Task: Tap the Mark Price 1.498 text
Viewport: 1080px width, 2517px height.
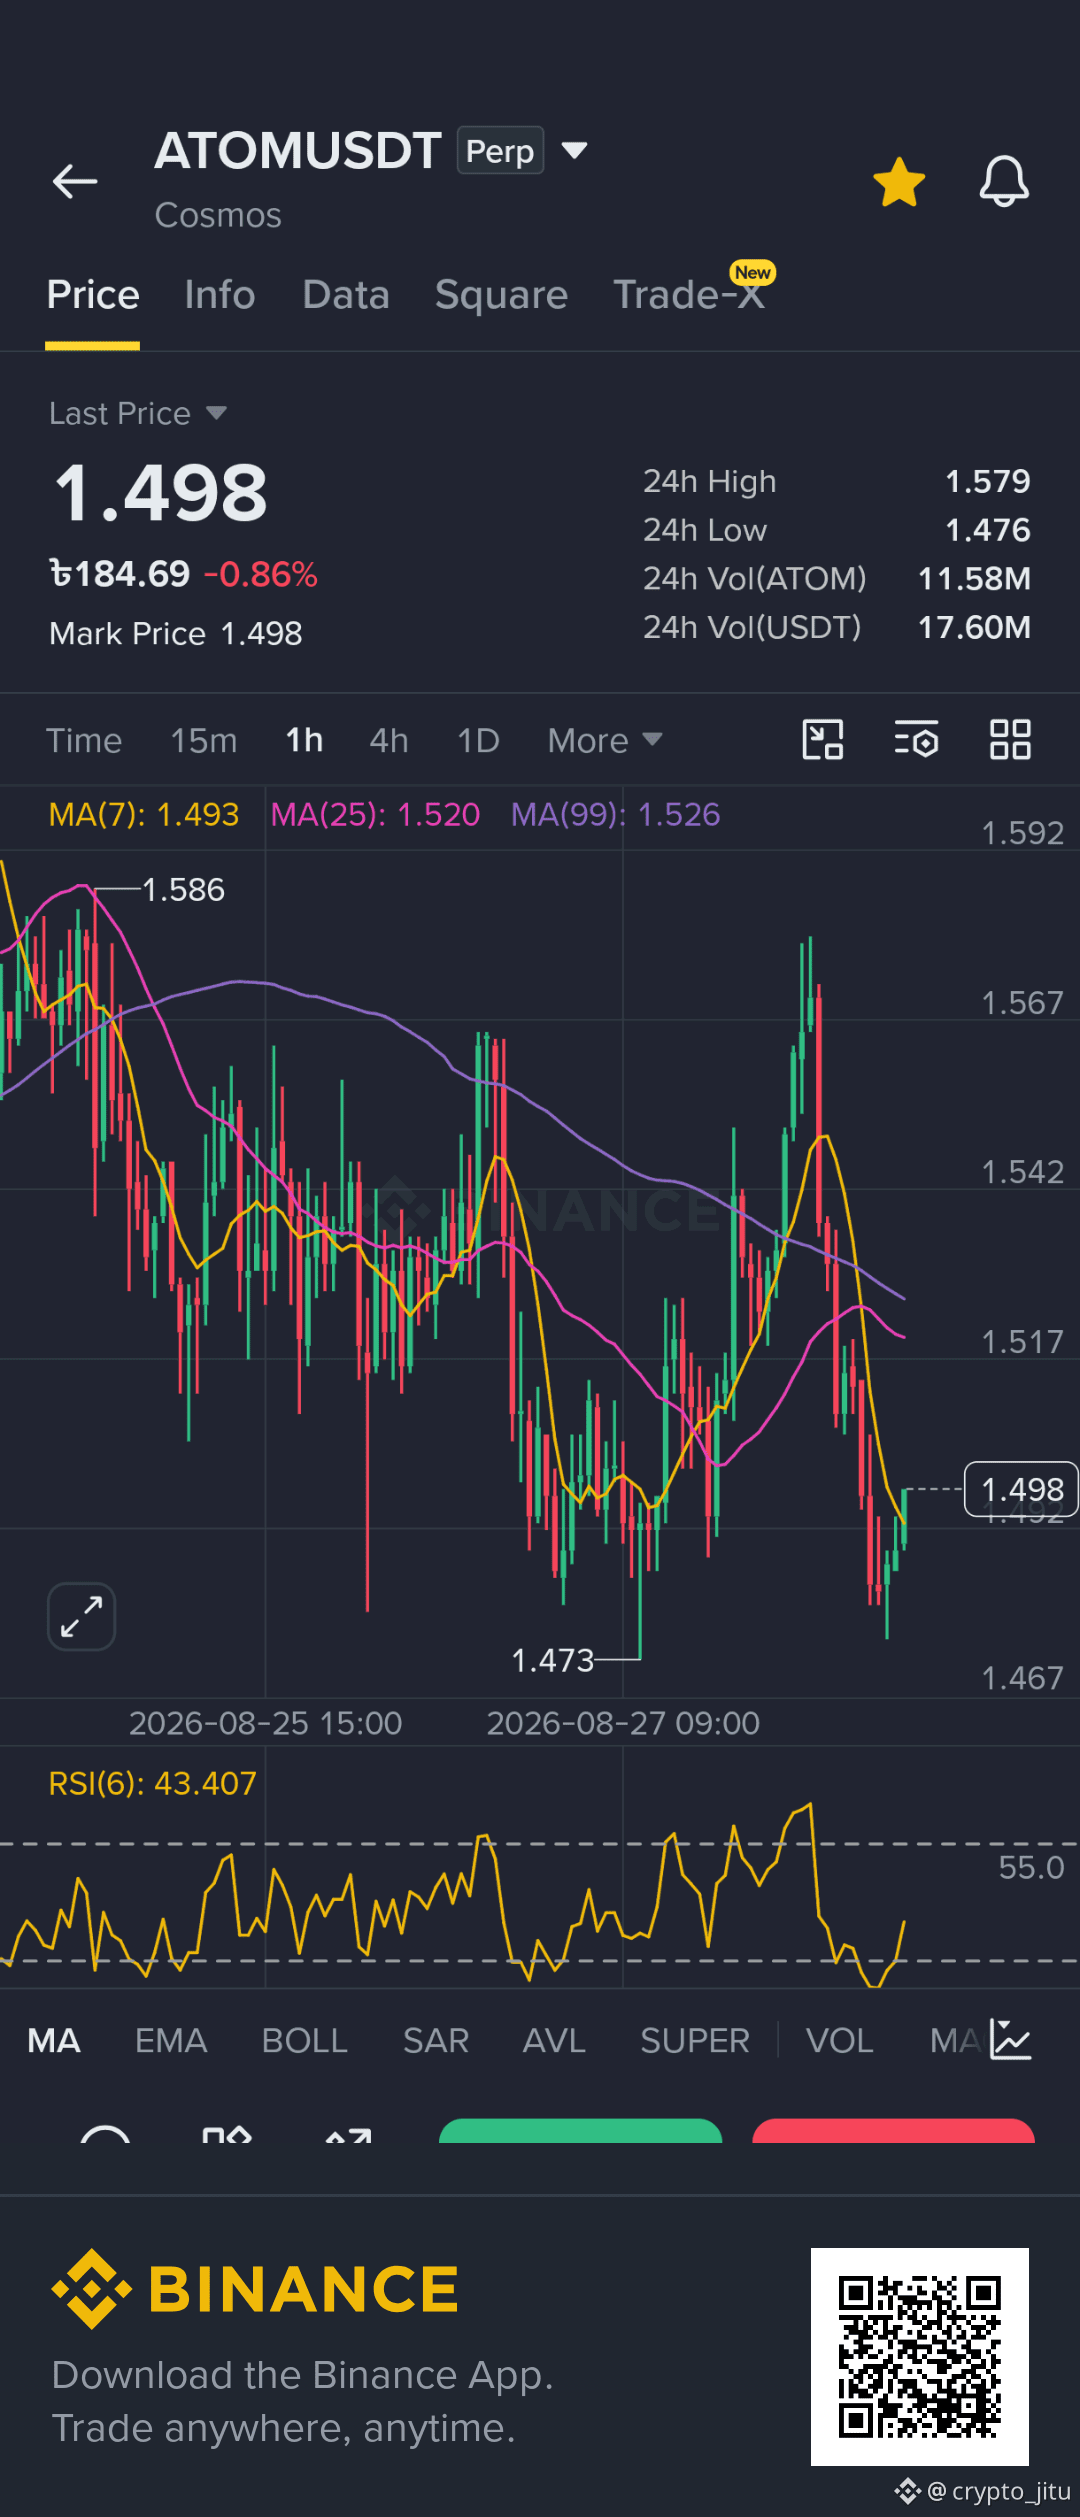Action: pyautogui.click(x=176, y=633)
